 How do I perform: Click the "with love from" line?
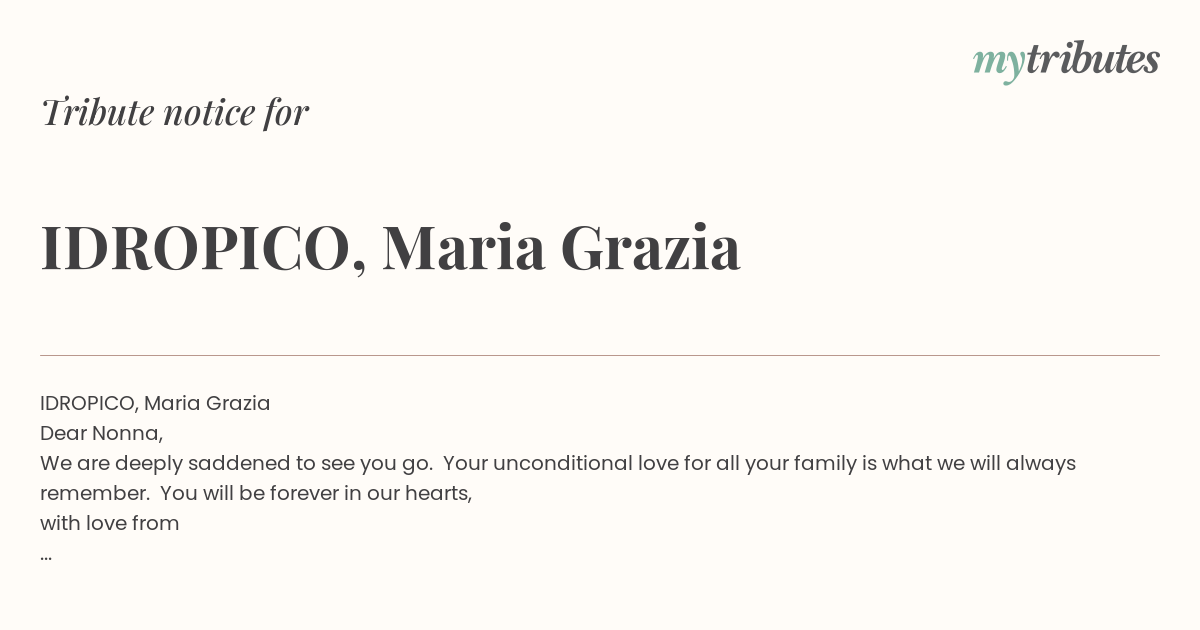click(110, 523)
